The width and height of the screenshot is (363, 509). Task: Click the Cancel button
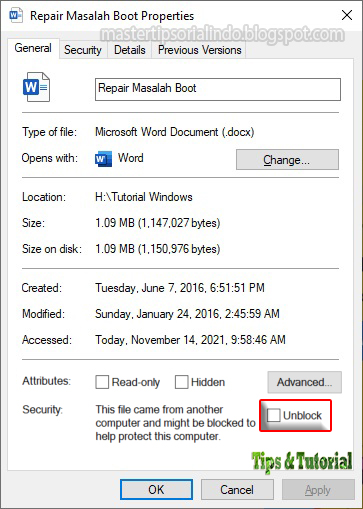[237, 490]
